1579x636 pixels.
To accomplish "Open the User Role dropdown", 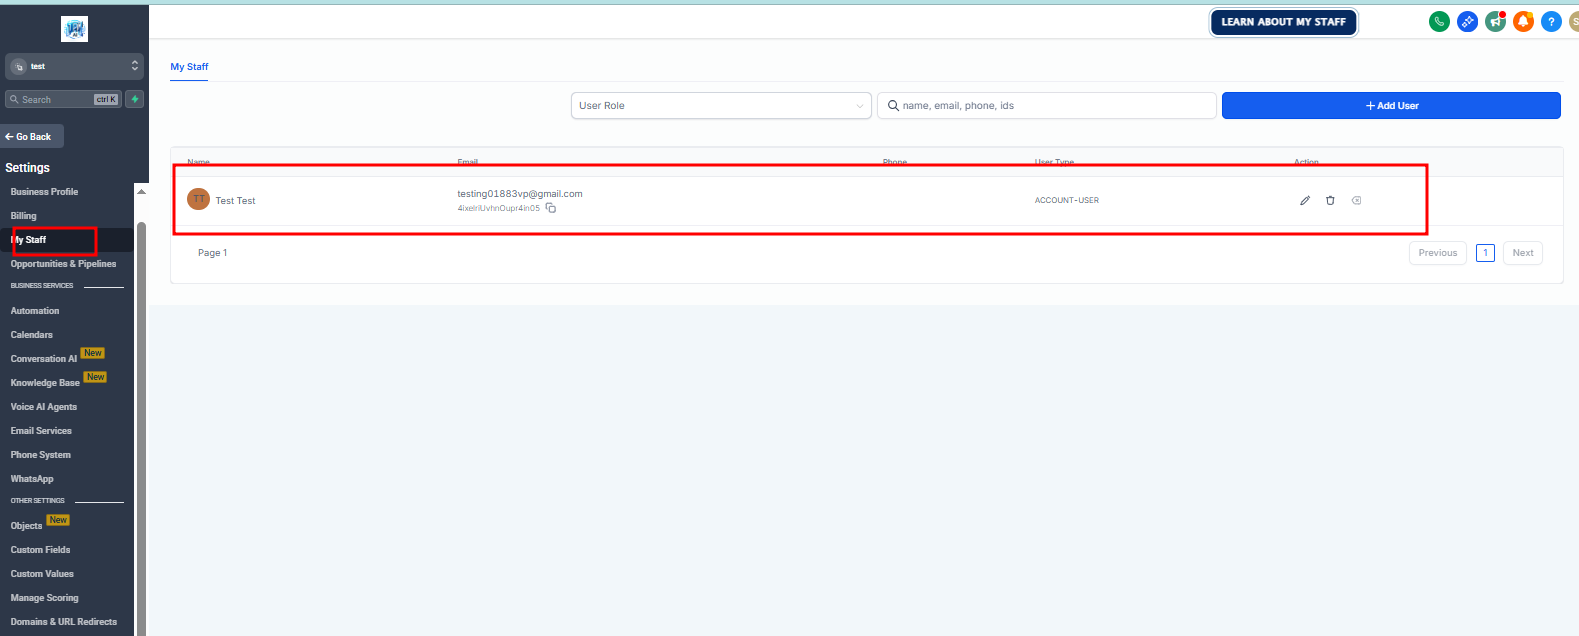I will pyautogui.click(x=721, y=105).
